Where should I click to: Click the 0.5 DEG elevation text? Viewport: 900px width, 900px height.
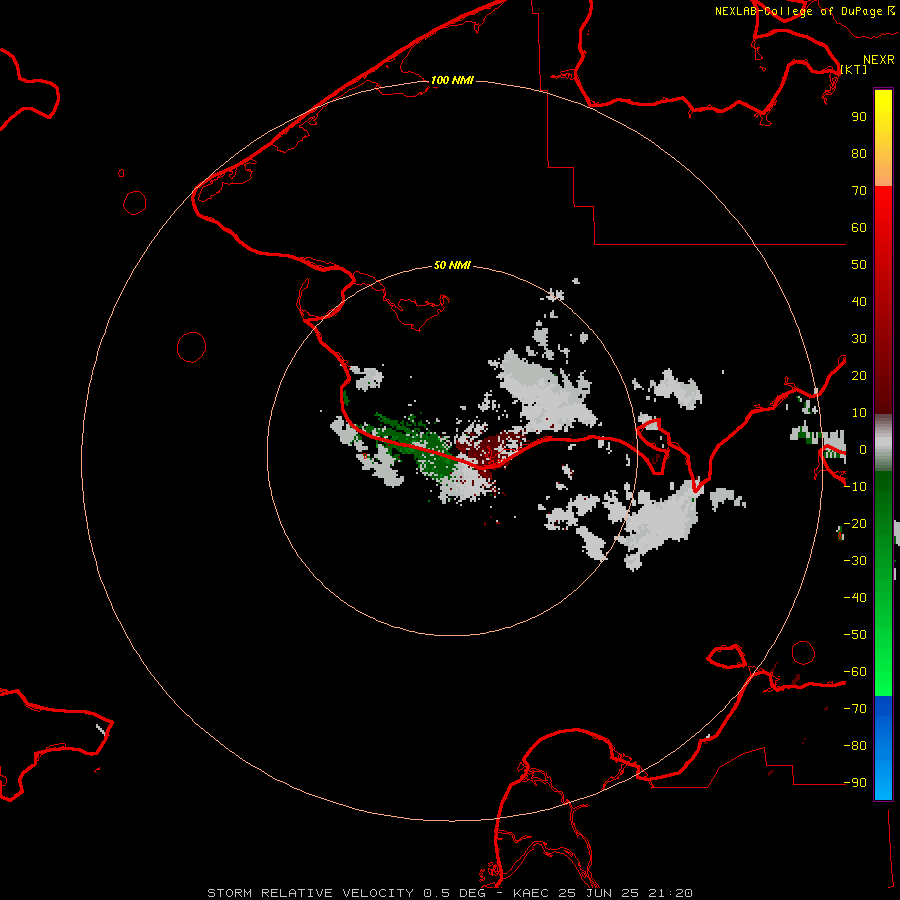pyautogui.click(x=454, y=893)
